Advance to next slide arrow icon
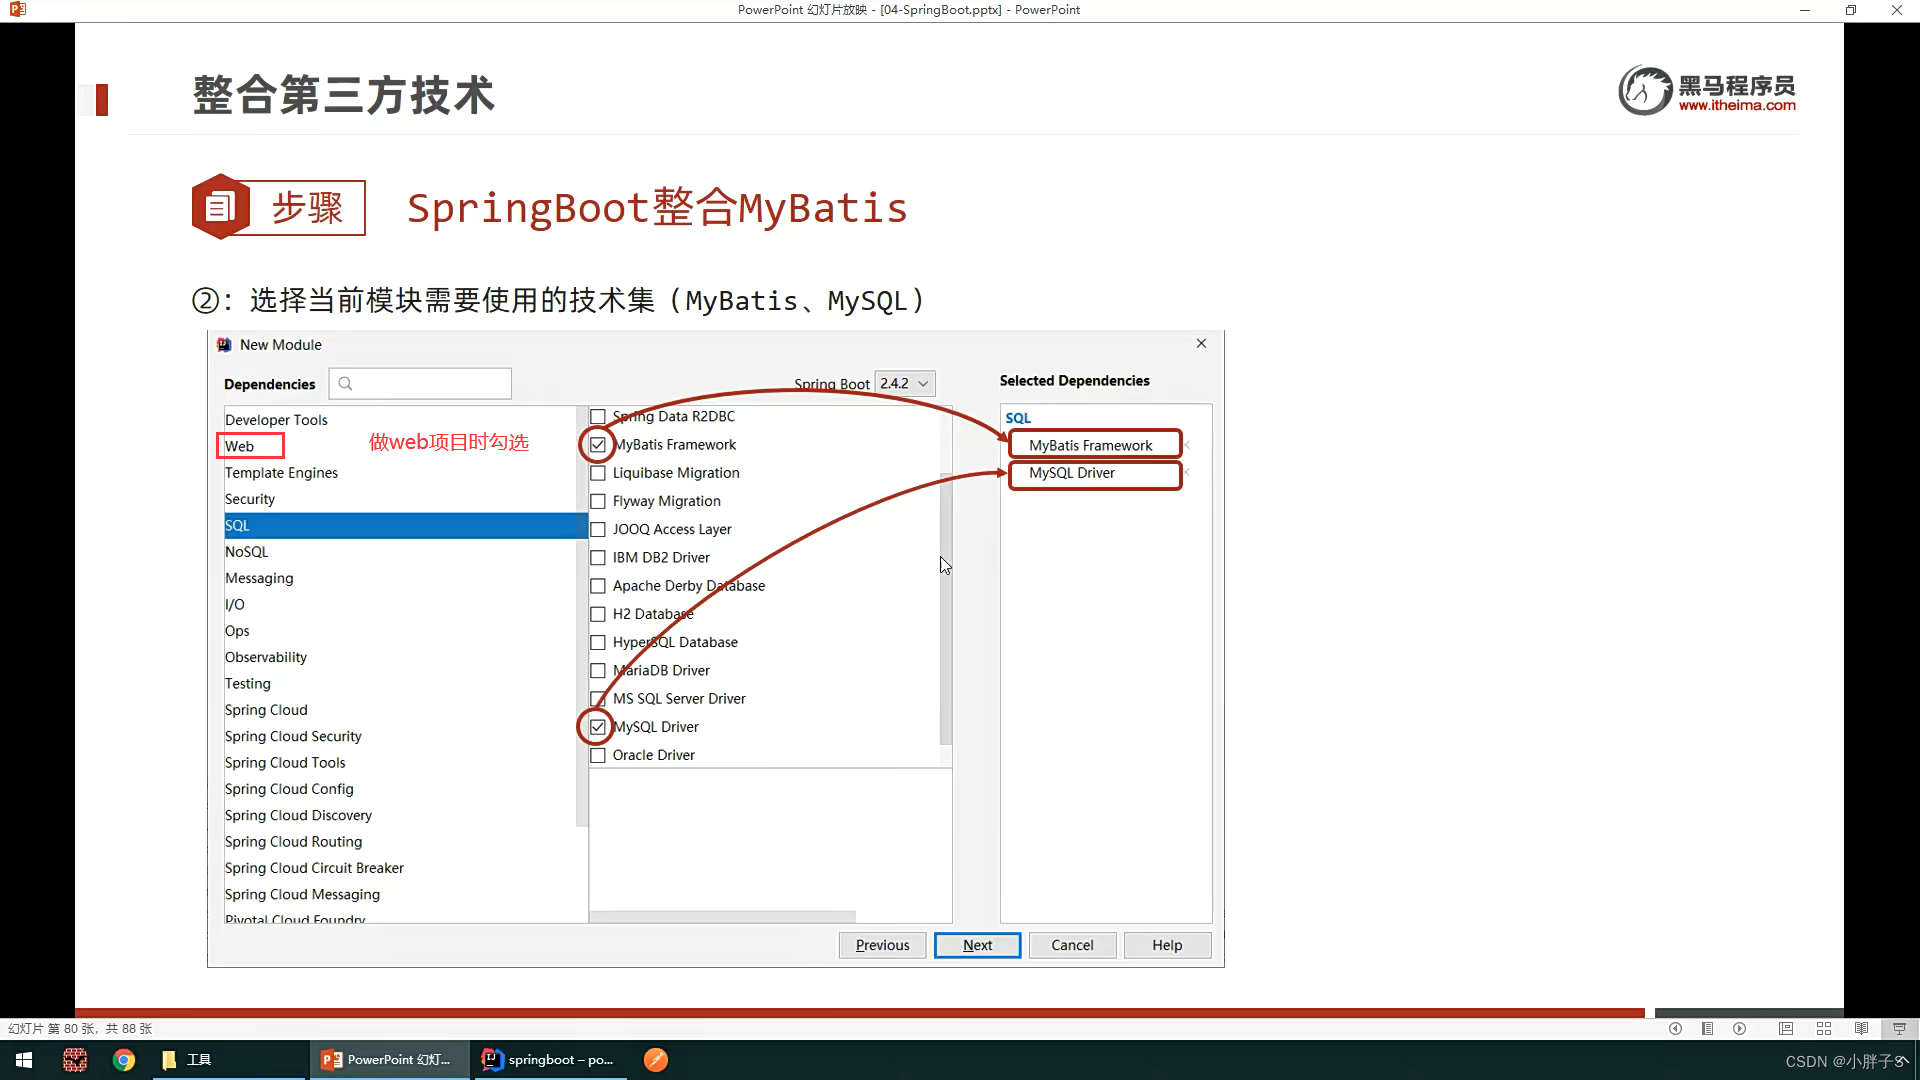This screenshot has height=1080, width=1920. 1740,1028
